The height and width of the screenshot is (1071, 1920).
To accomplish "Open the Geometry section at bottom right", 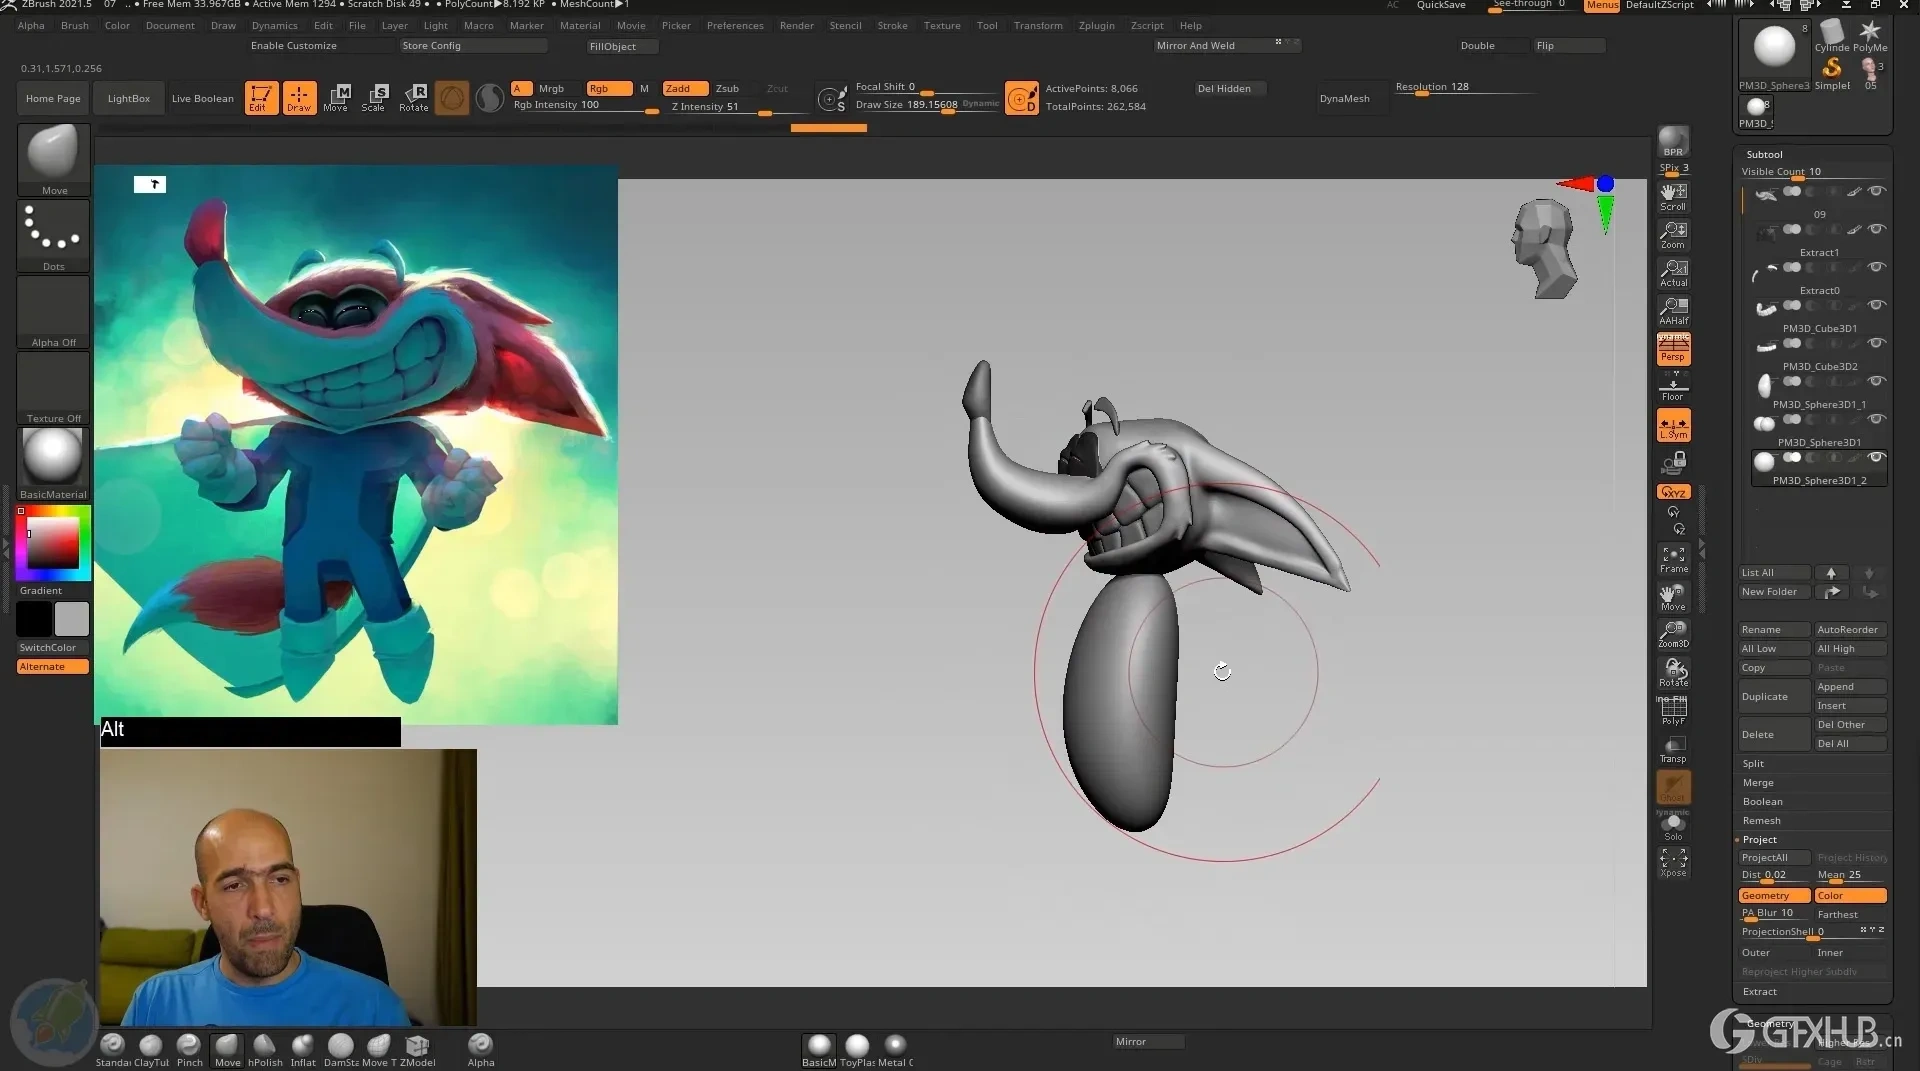I will (1772, 1023).
